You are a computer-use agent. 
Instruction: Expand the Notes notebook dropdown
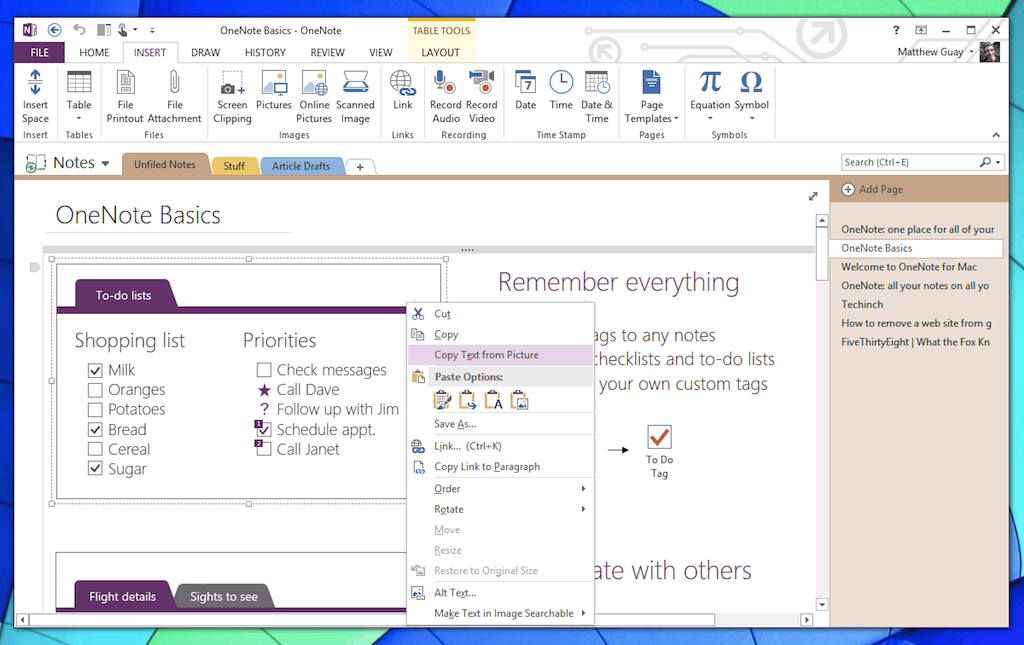(105, 163)
